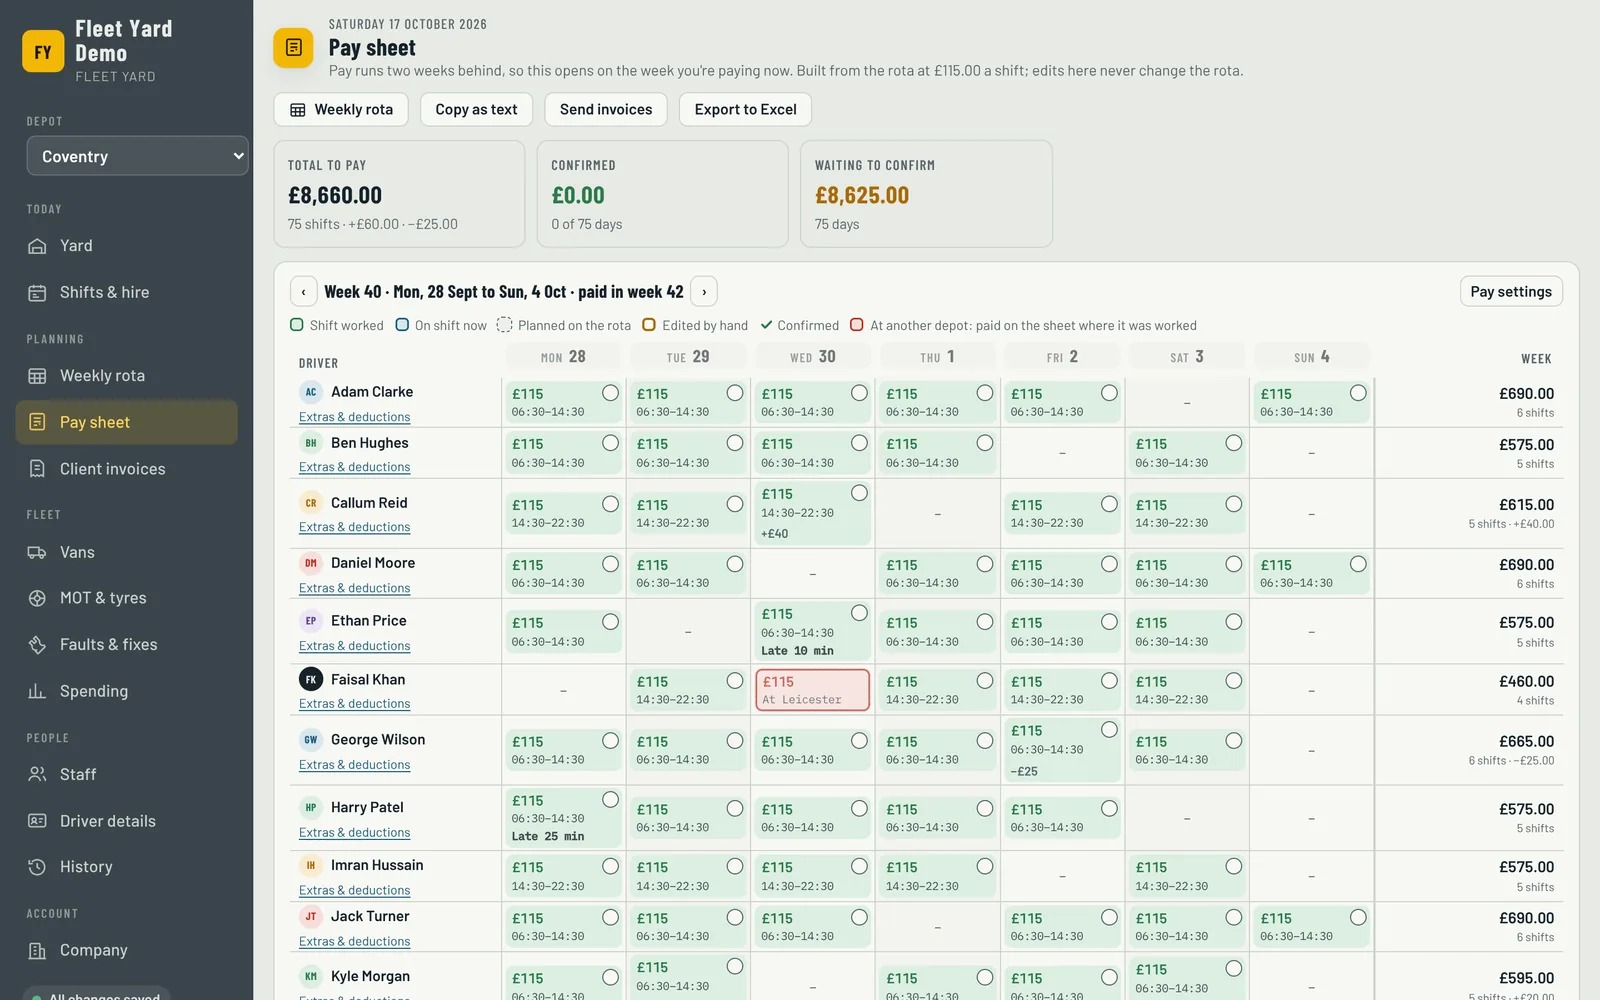Click the Faults & fixes wrench icon
Image resolution: width=1600 pixels, height=1000 pixels.
(x=37, y=645)
